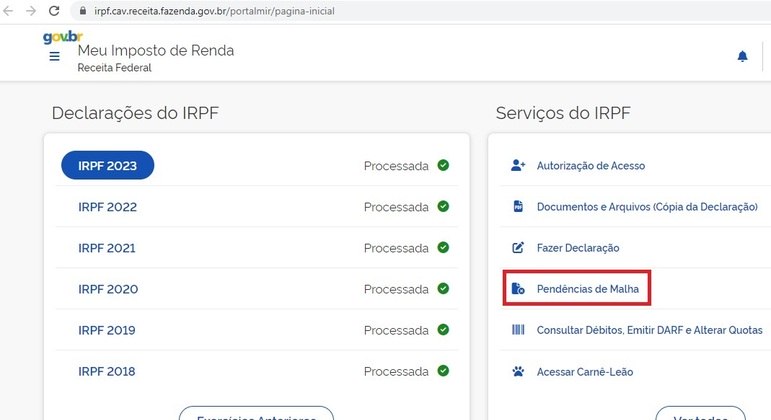Click the green check icon for IRPF 2020
The height and width of the screenshot is (420, 771).
443,289
